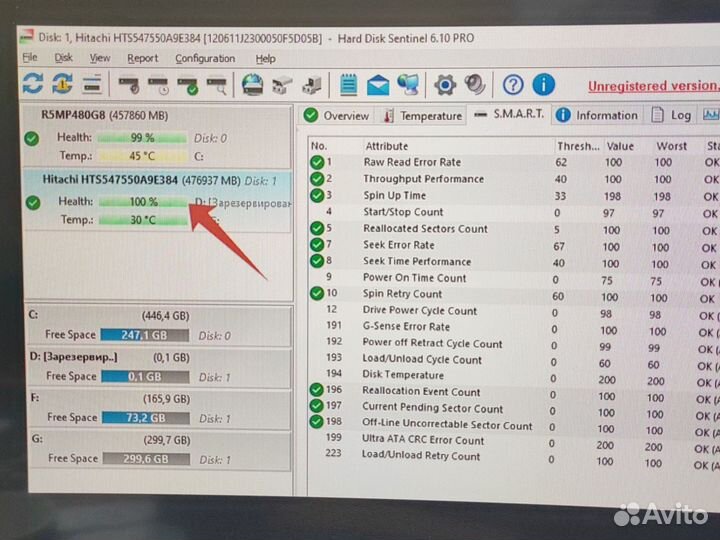Click the refresh-with-warning toolbar icon
720x540 pixels.
click(x=62, y=84)
